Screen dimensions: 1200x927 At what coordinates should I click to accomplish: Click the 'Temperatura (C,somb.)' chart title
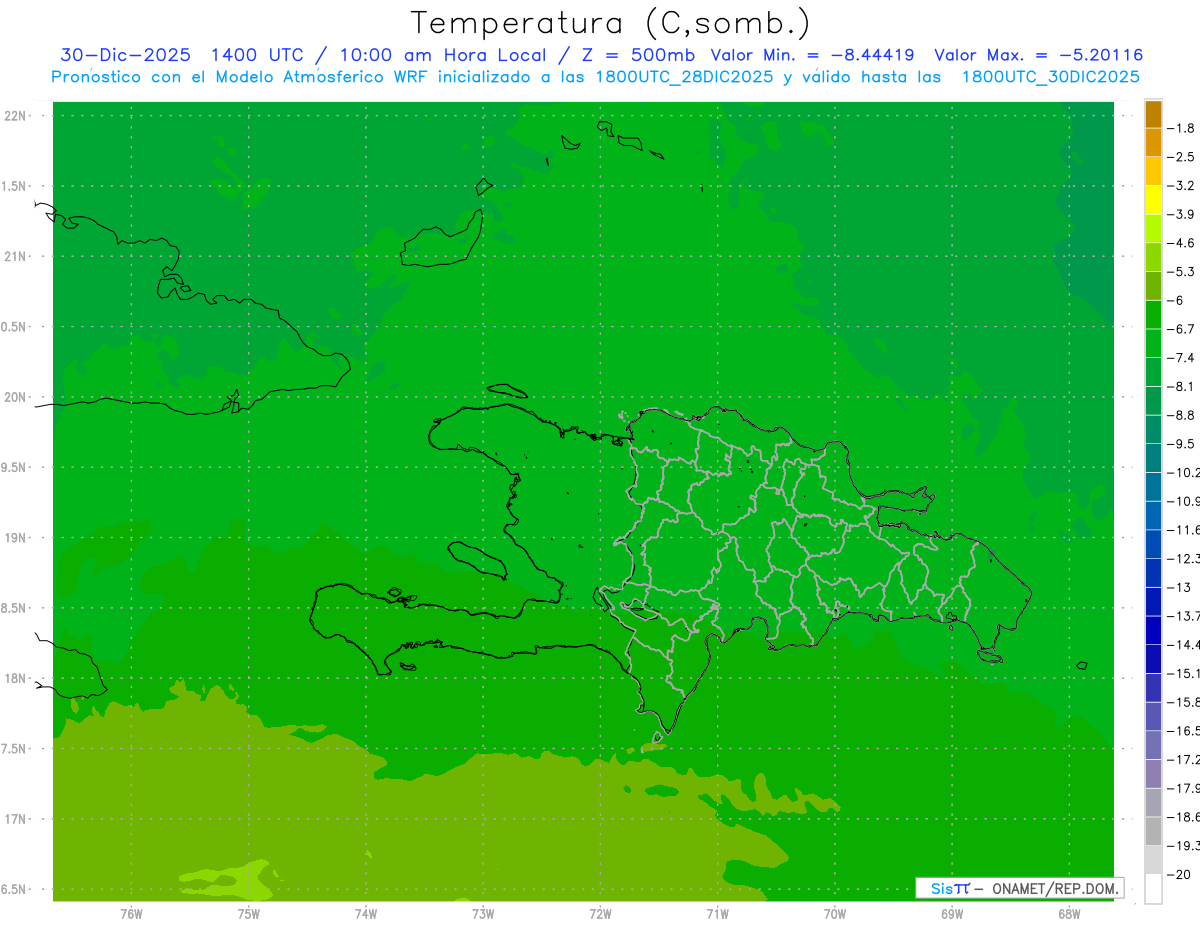(x=611, y=23)
